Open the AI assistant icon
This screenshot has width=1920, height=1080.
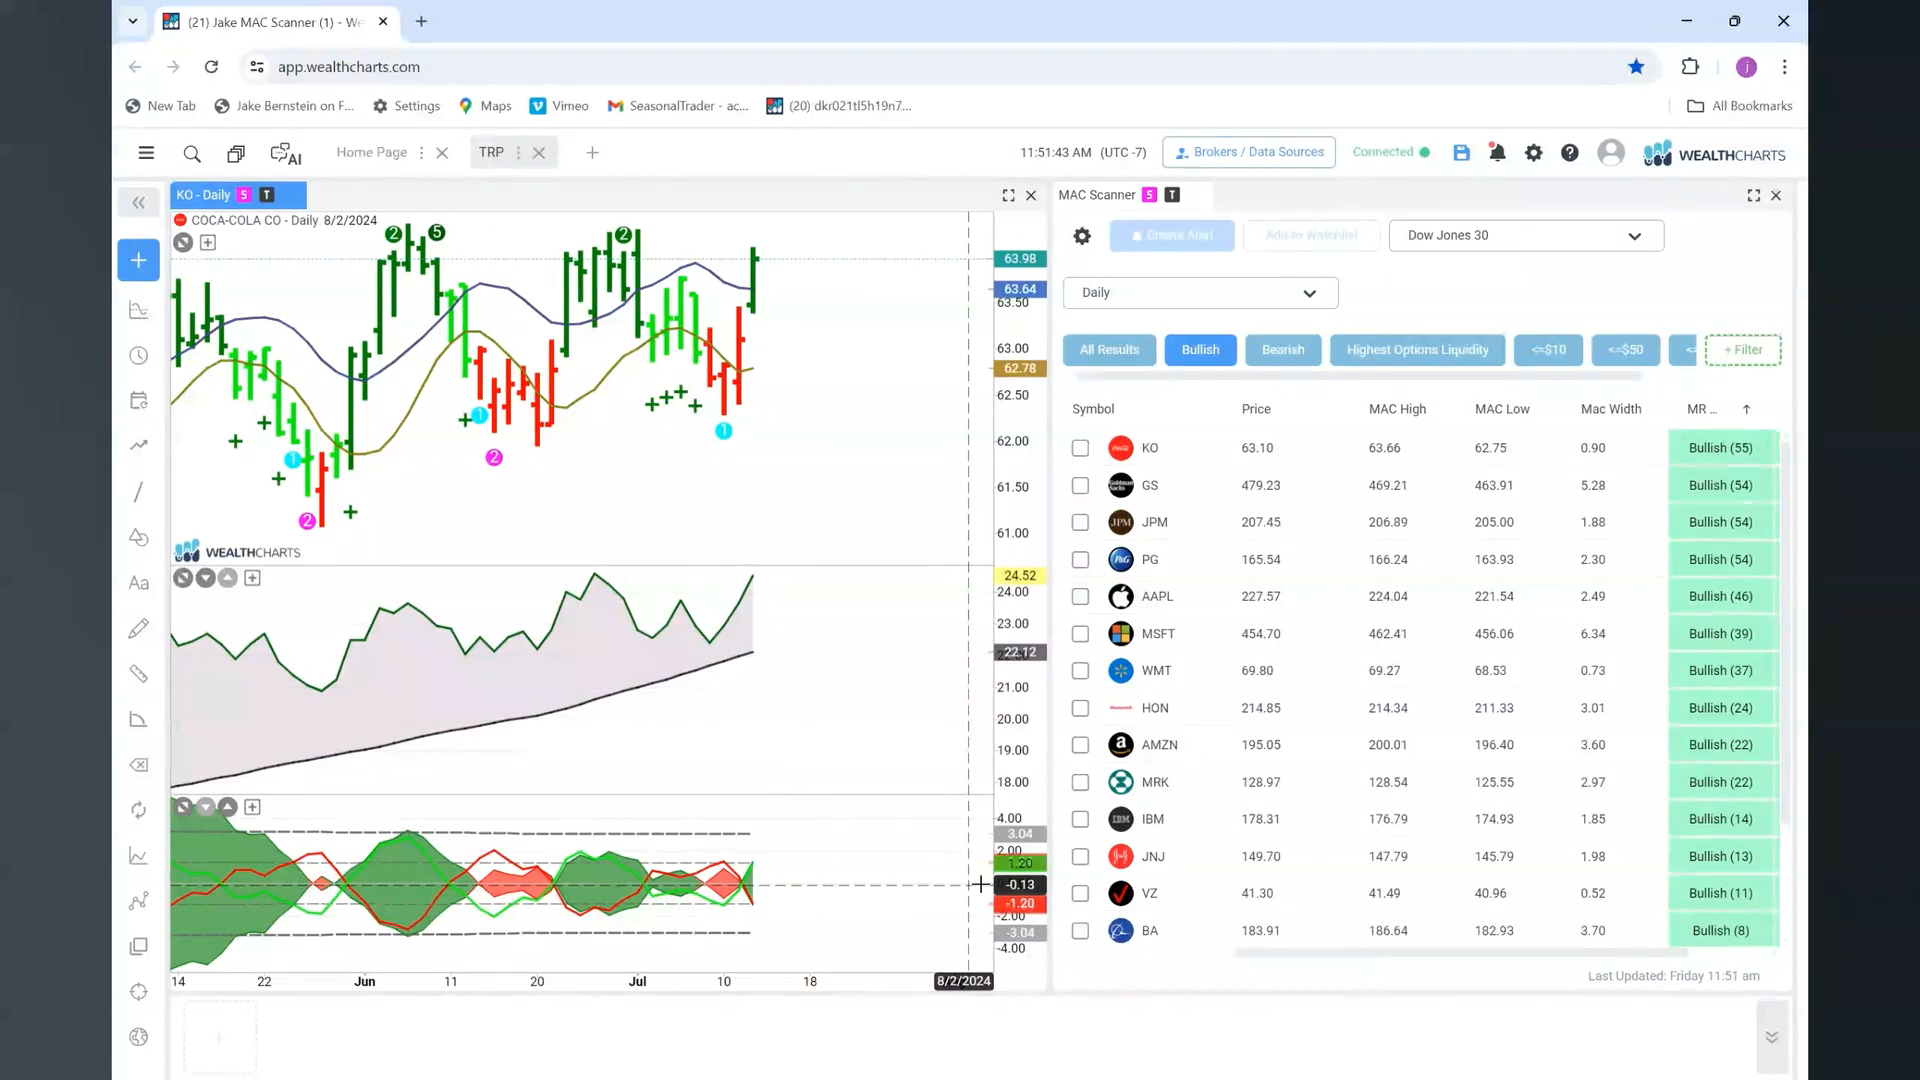click(x=286, y=153)
